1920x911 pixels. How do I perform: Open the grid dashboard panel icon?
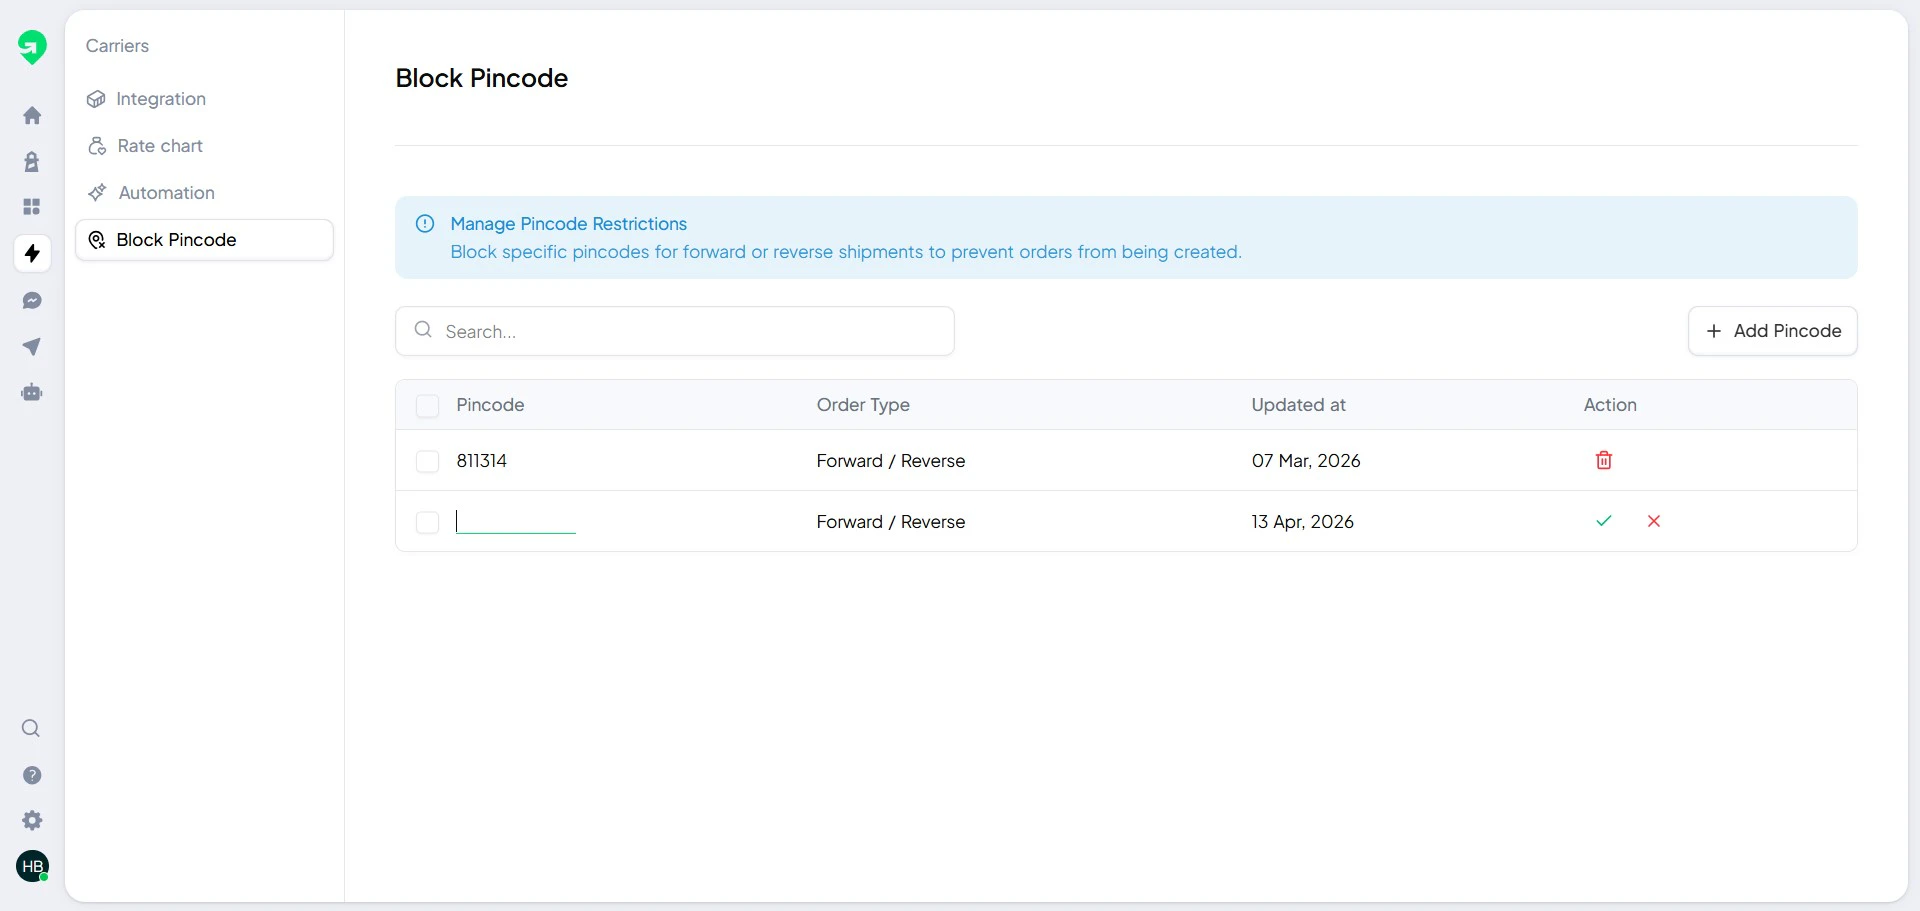click(32, 207)
